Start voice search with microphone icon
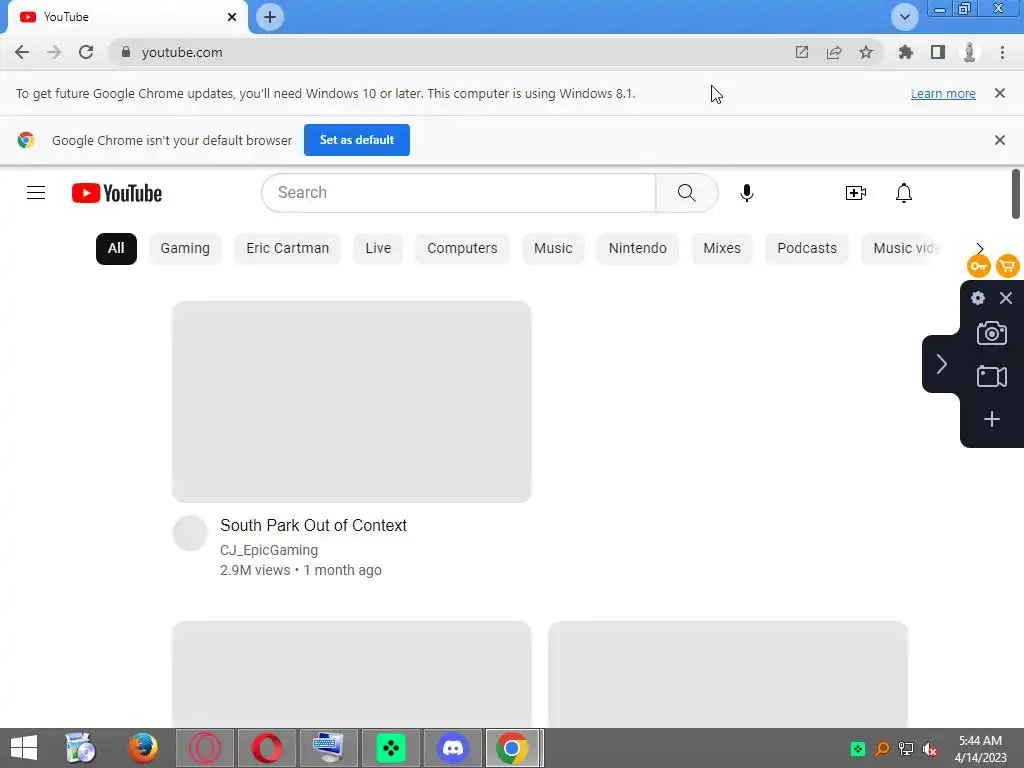 pos(746,193)
